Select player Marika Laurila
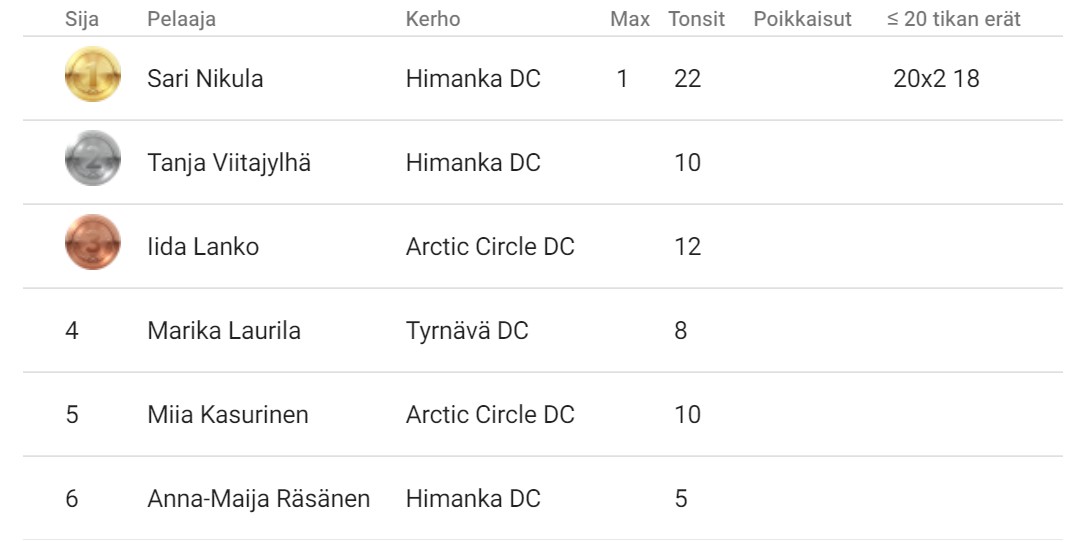Screen dimensions: 1071x542 point(224,330)
